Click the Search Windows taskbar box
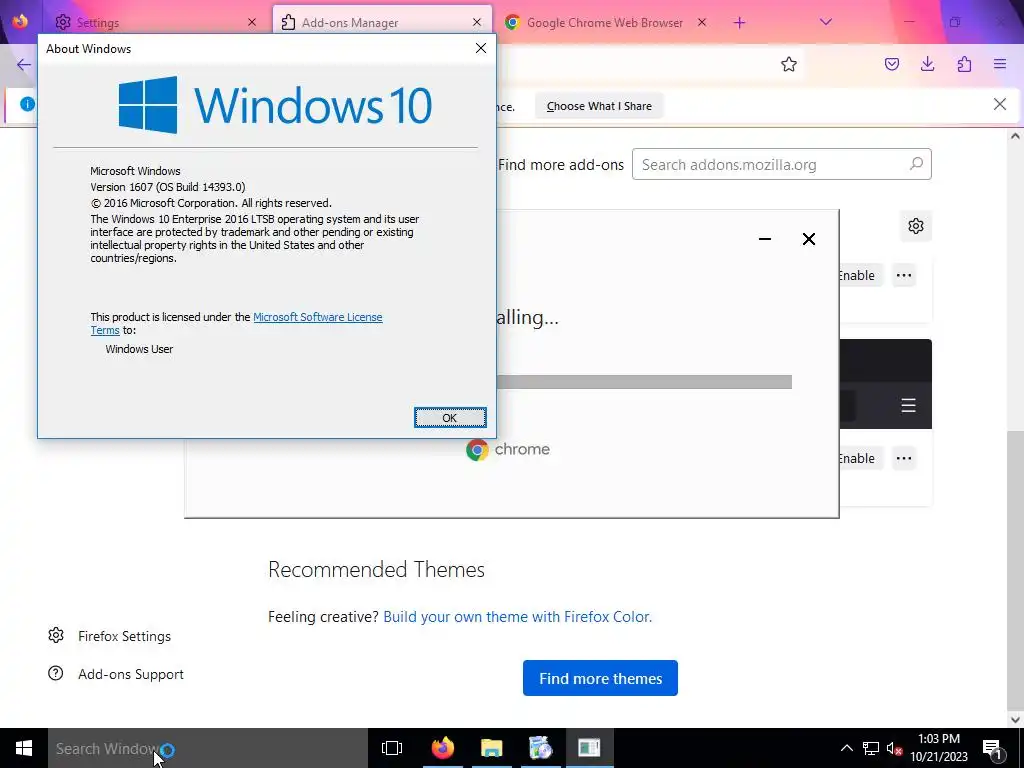 (208, 748)
